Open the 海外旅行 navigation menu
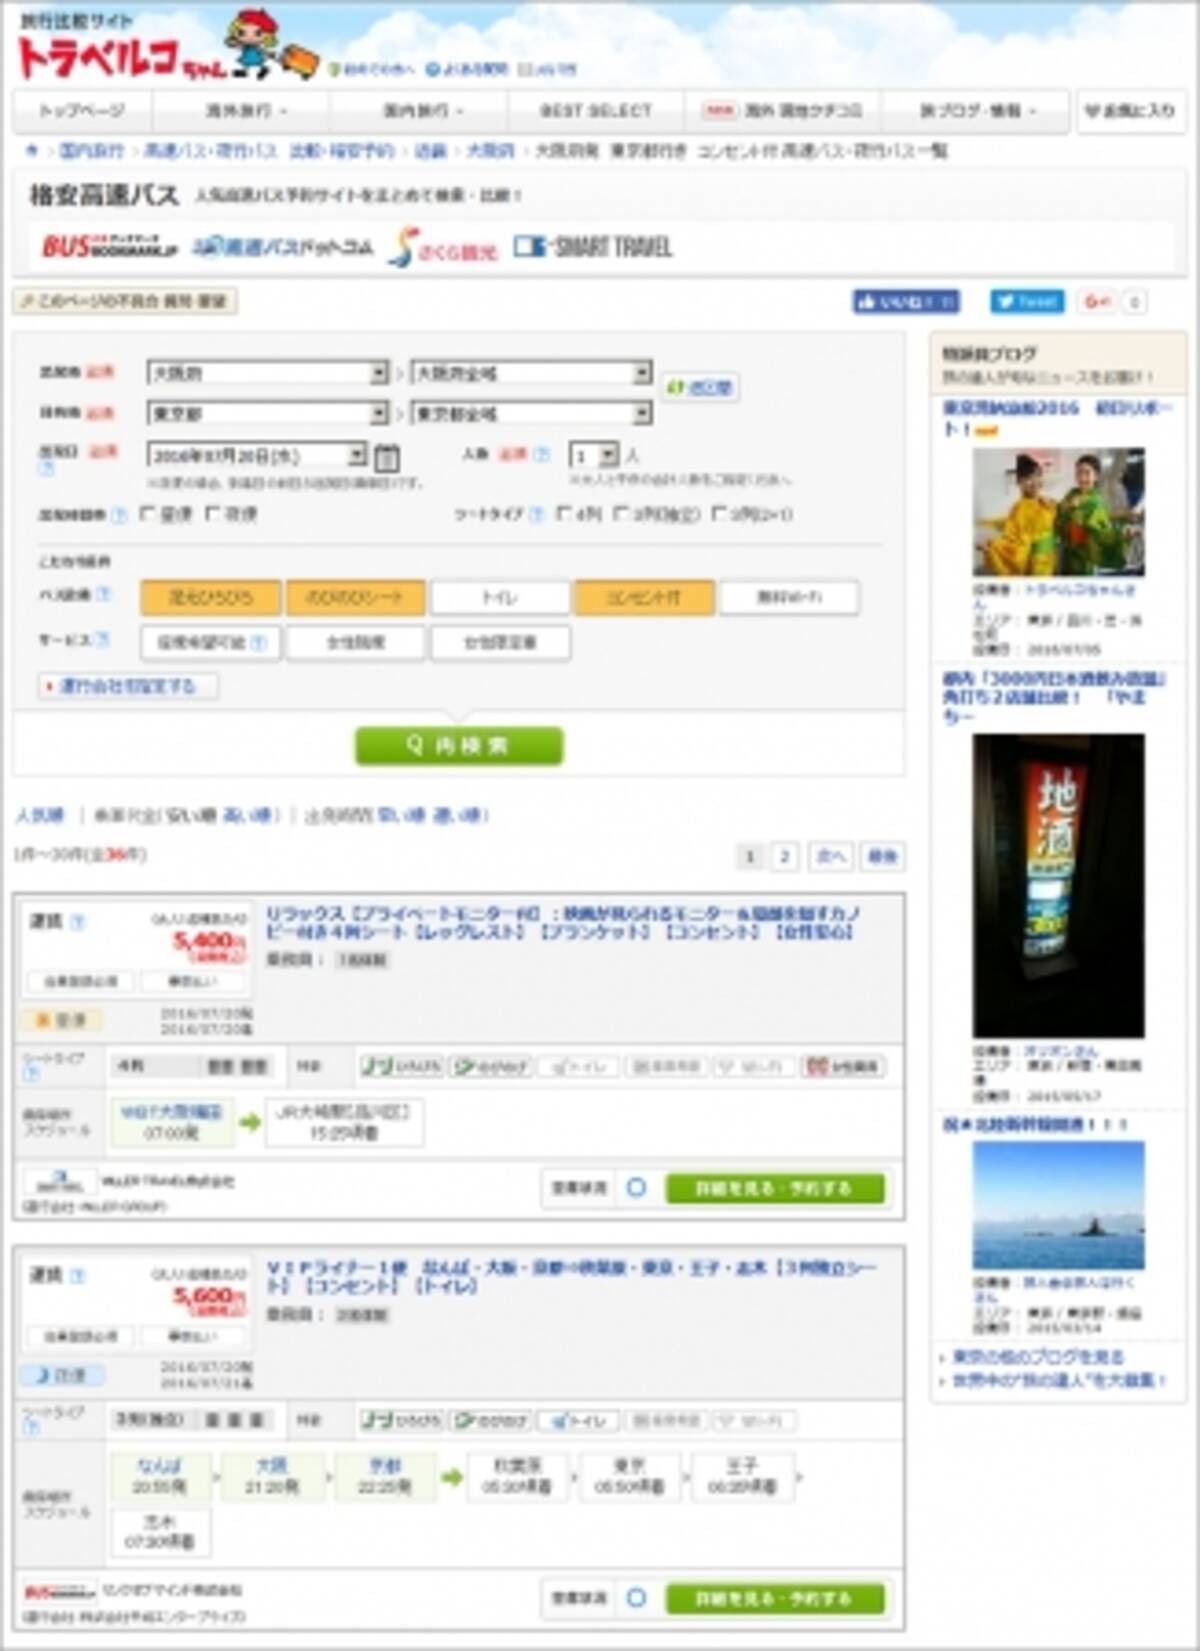Screen dimensions: 1200x1651 pyautogui.click(x=240, y=111)
